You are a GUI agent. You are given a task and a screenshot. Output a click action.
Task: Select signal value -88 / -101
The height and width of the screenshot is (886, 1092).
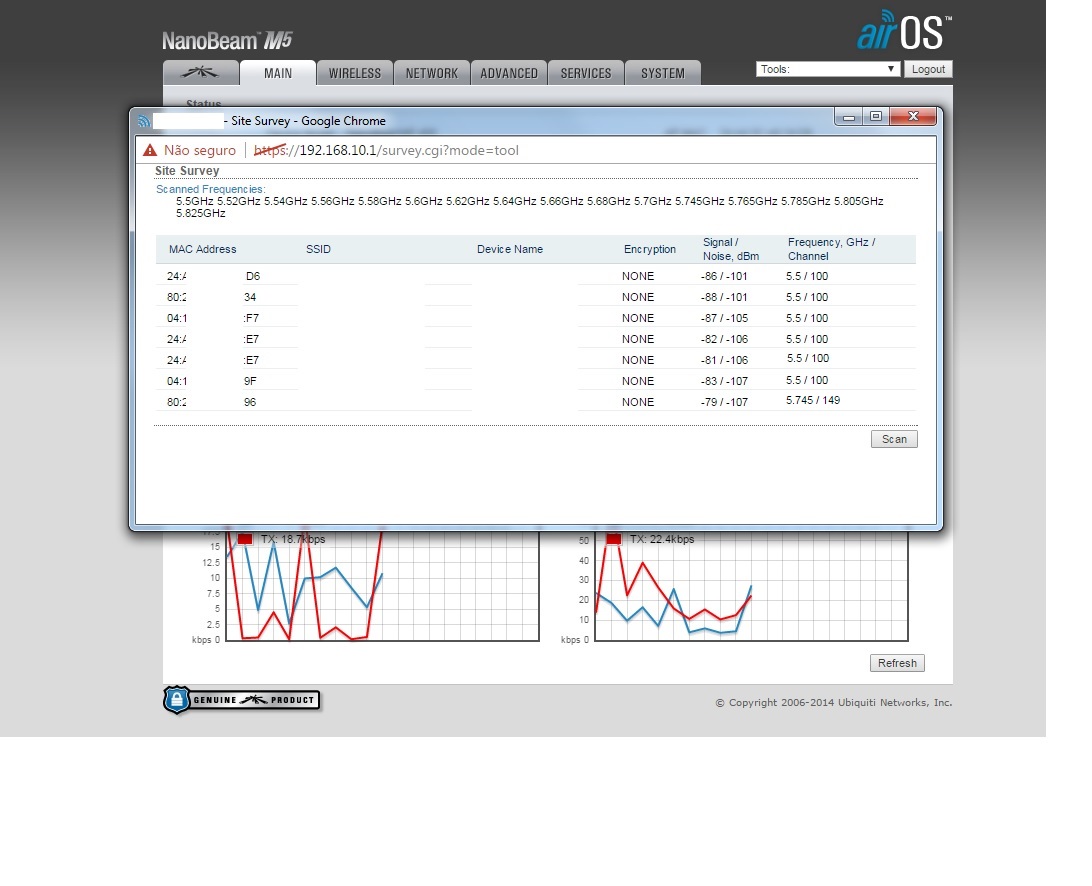tap(724, 297)
